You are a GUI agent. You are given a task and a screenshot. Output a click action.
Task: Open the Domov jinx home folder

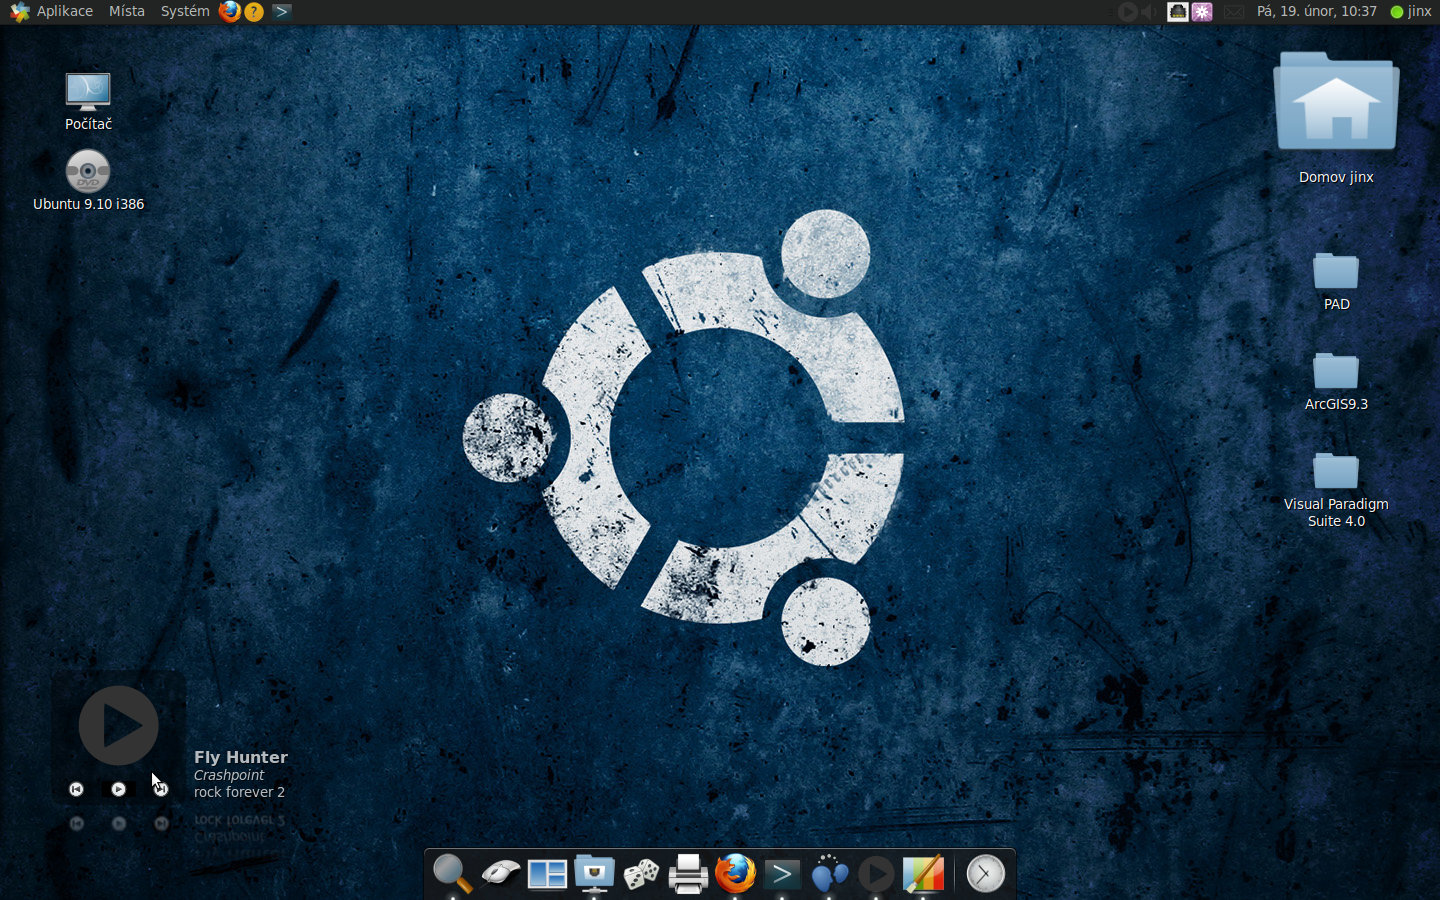pos(1336,118)
